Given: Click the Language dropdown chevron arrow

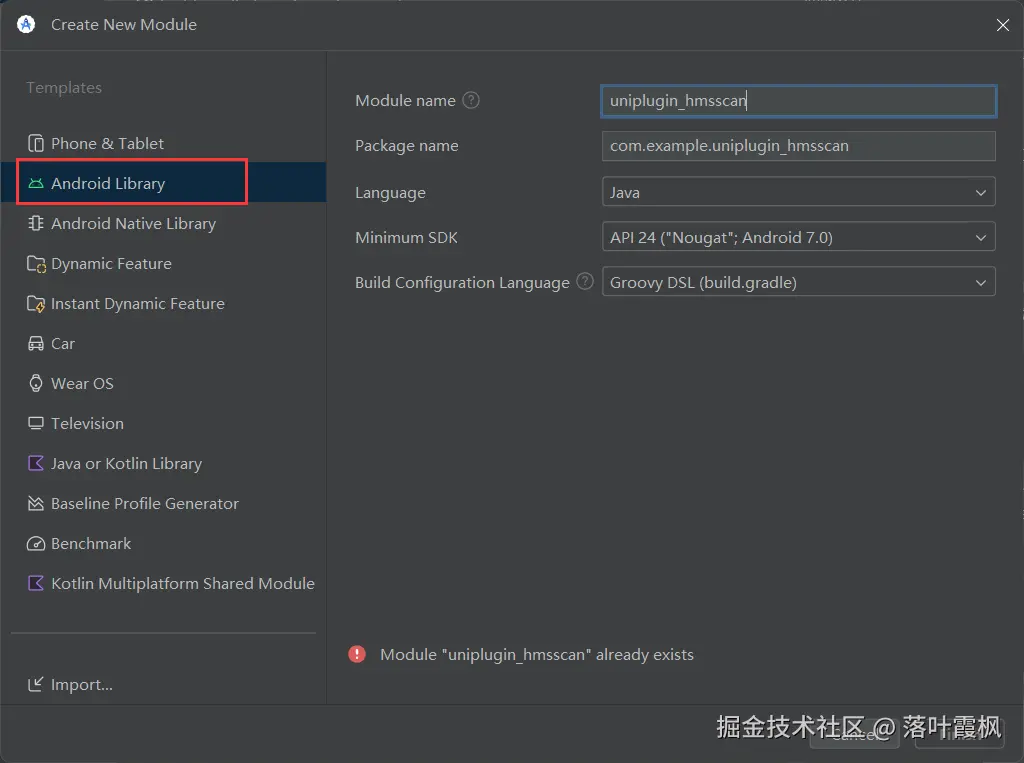Looking at the screenshot, I should tap(980, 193).
